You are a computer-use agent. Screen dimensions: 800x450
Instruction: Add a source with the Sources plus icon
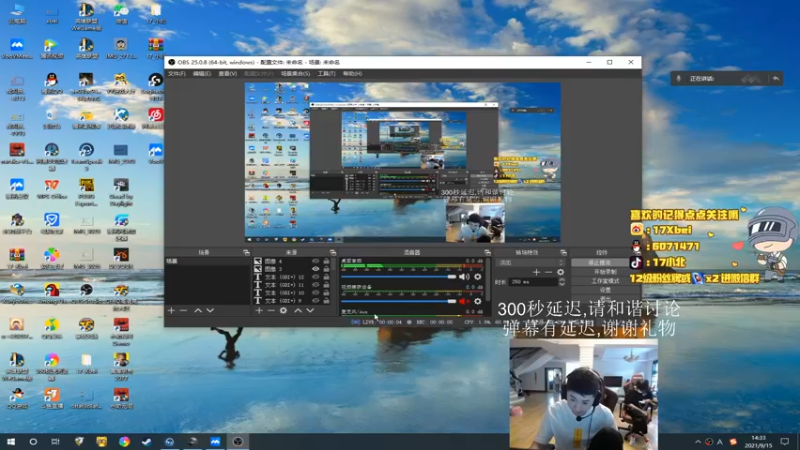point(259,310)
